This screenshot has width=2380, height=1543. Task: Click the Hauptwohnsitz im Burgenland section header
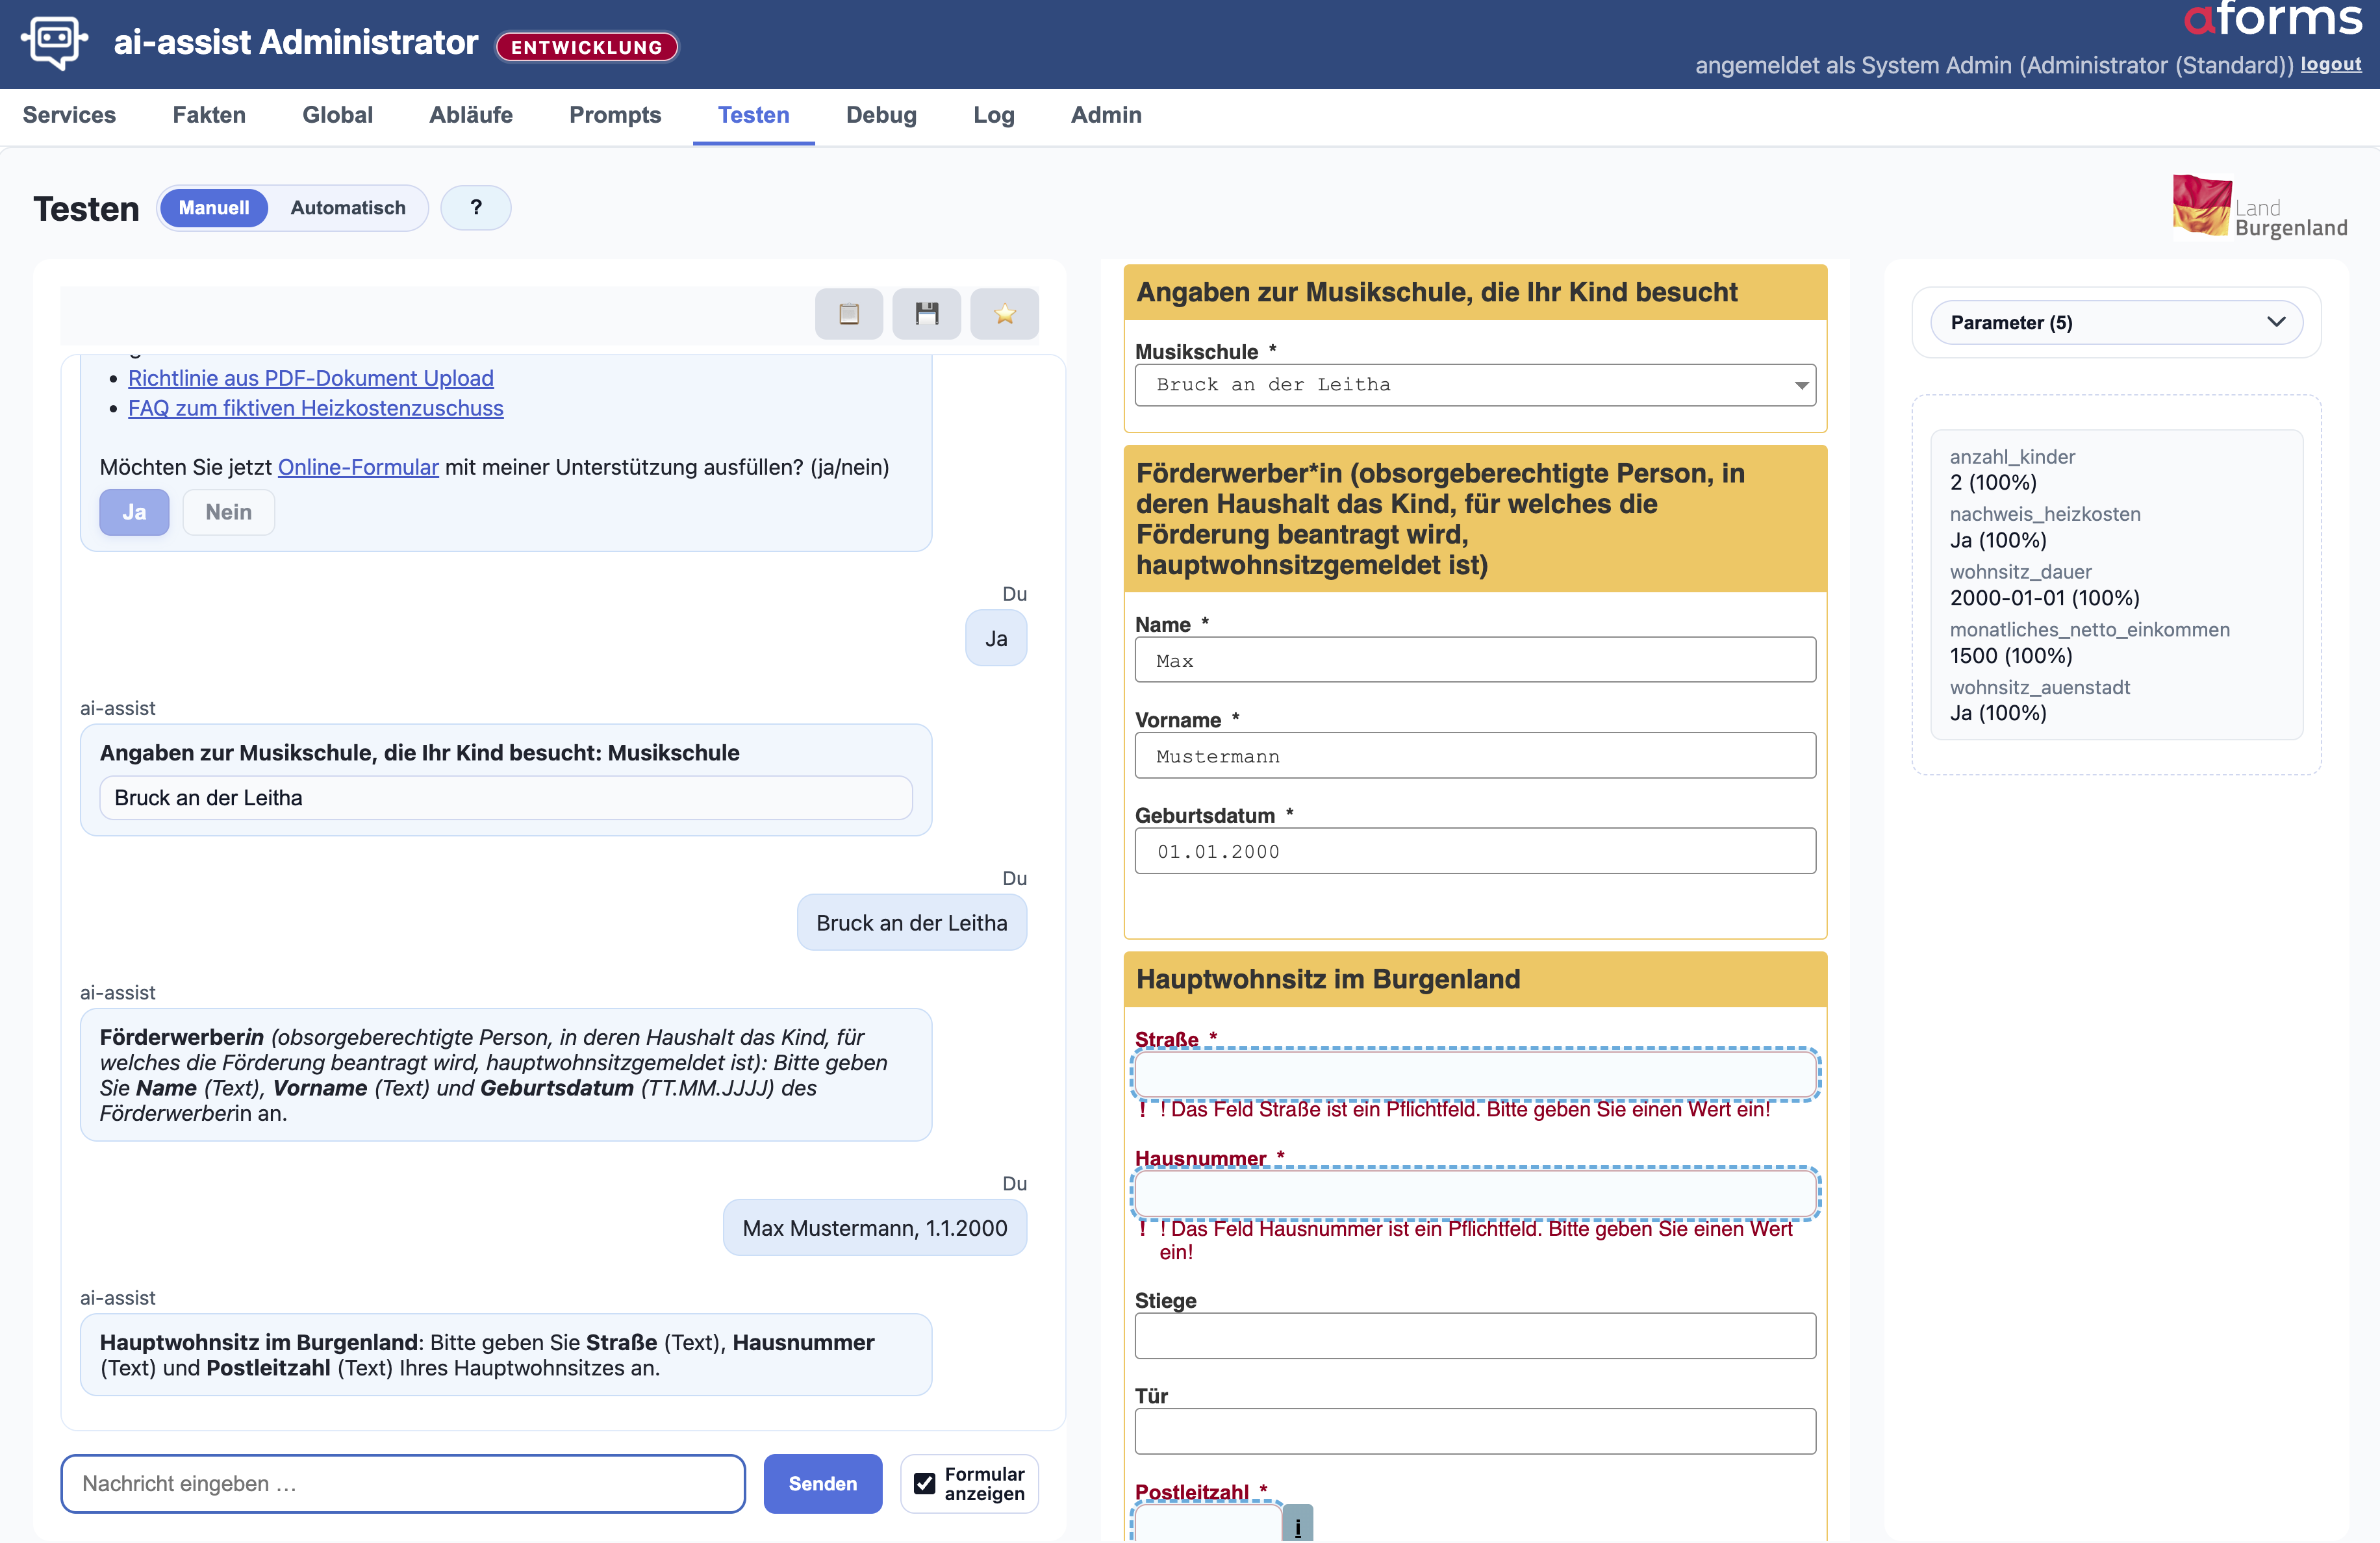(1475, 980)
